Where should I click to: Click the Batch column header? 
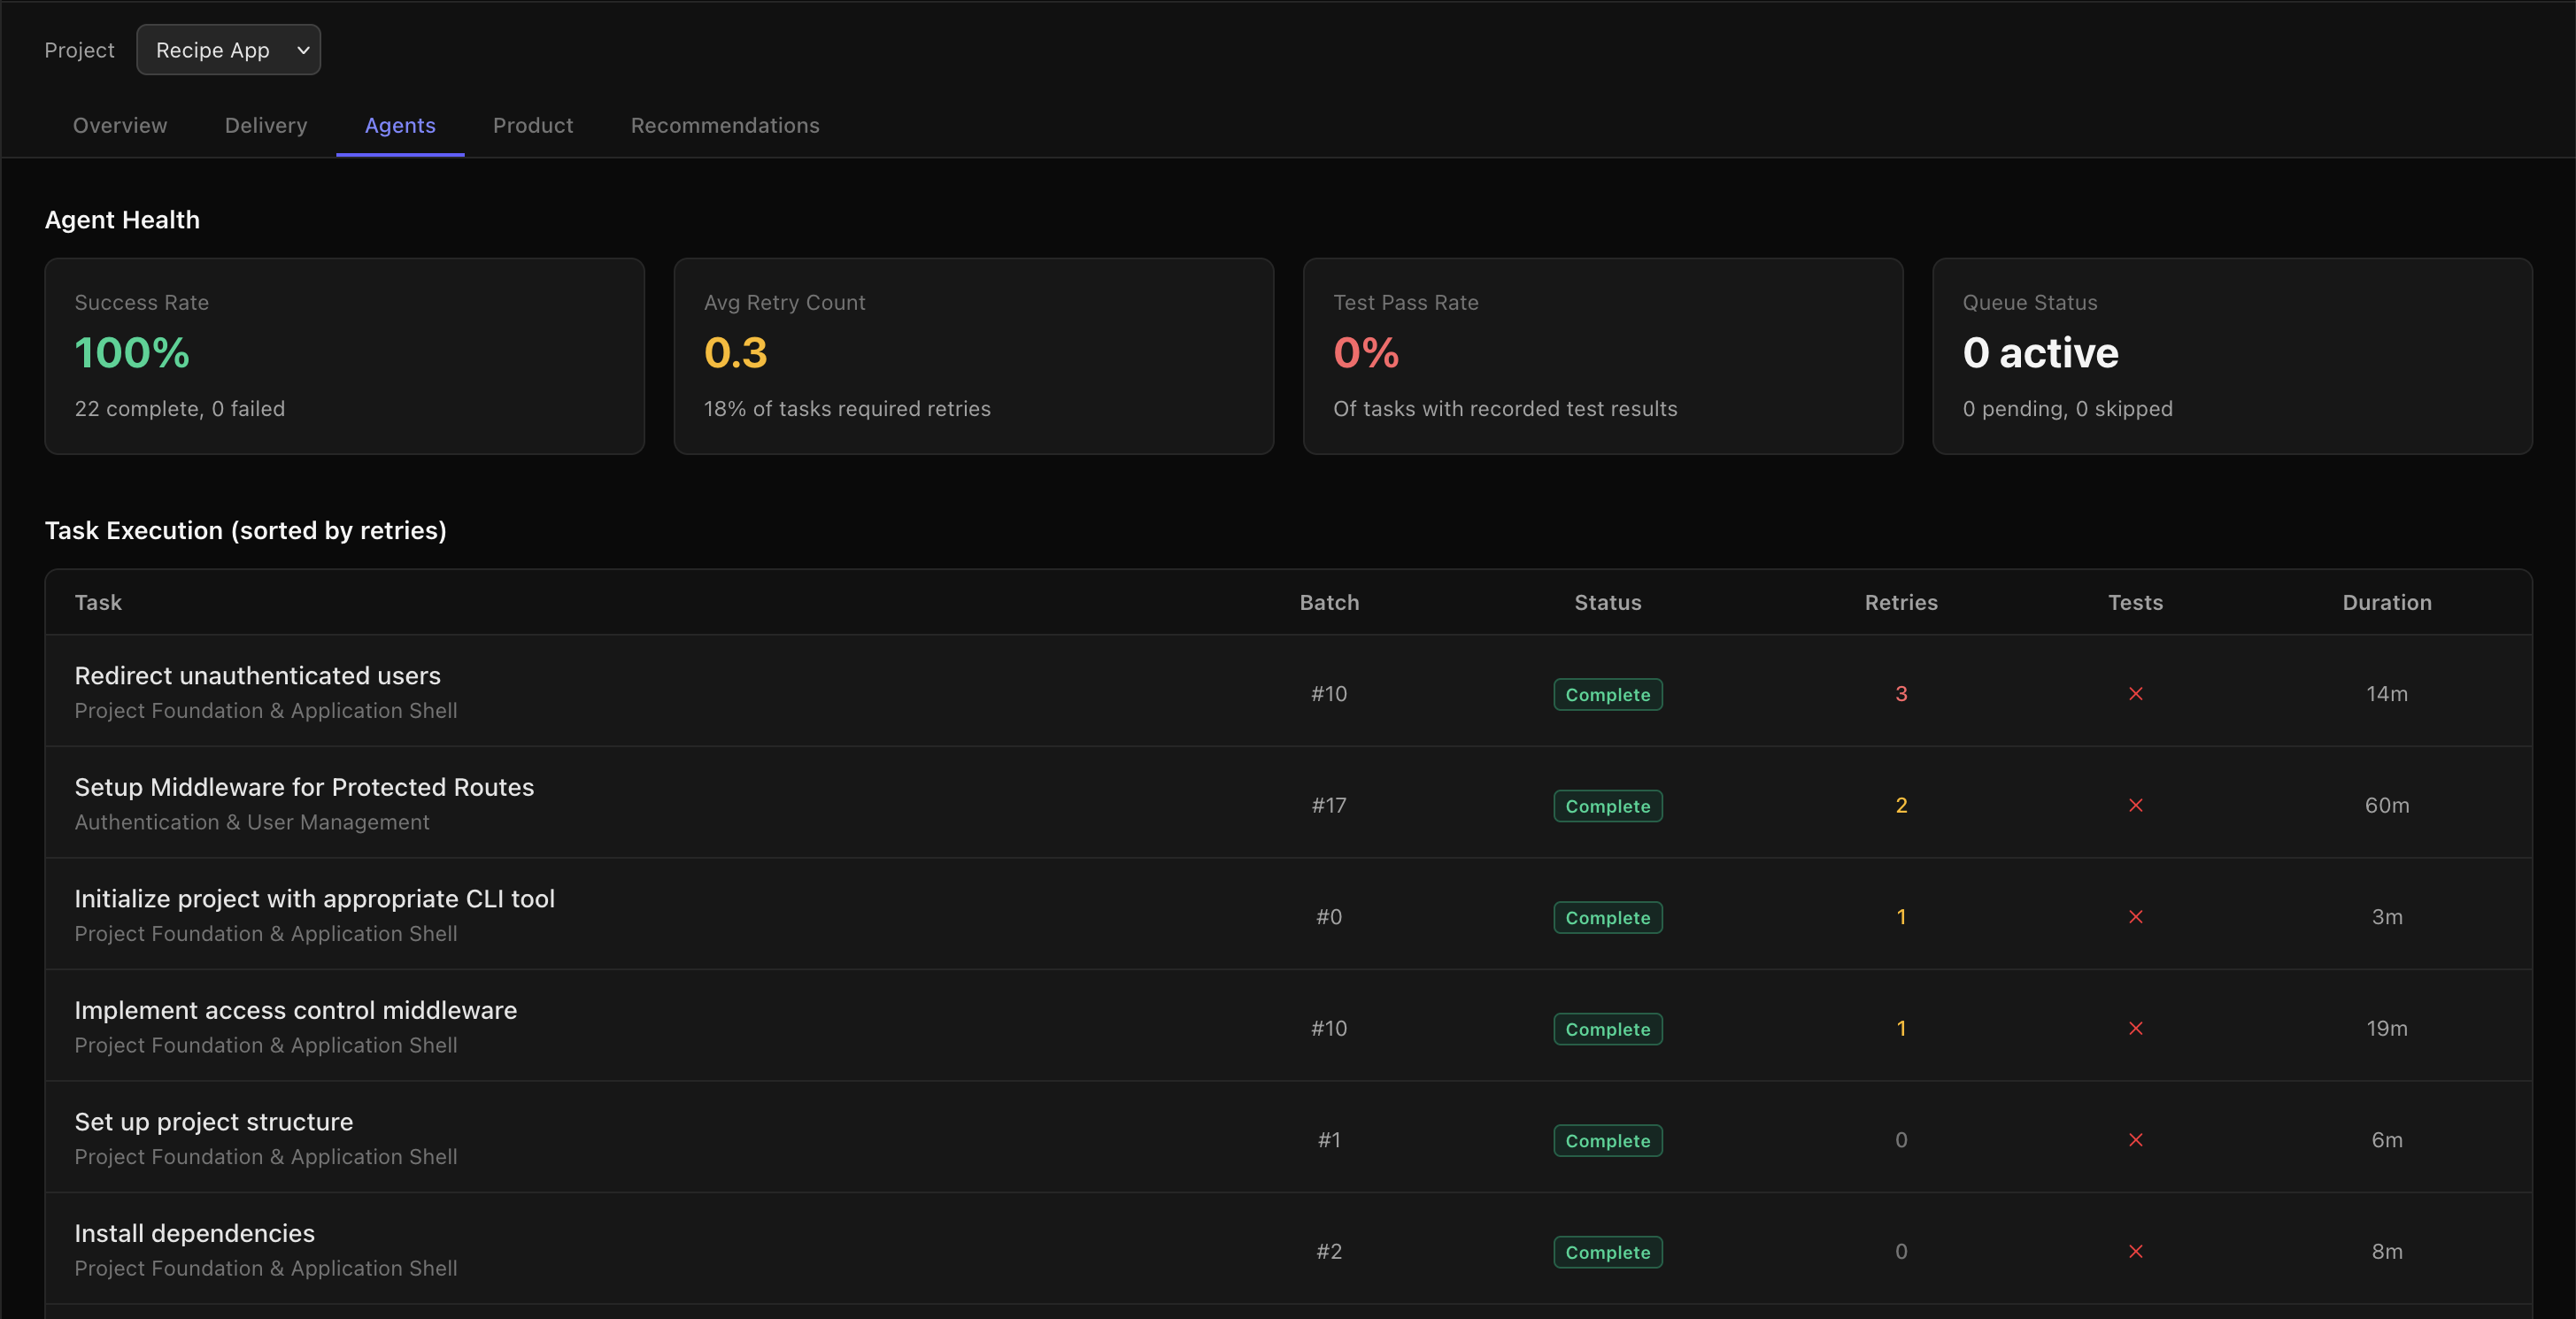(1329, 602)
